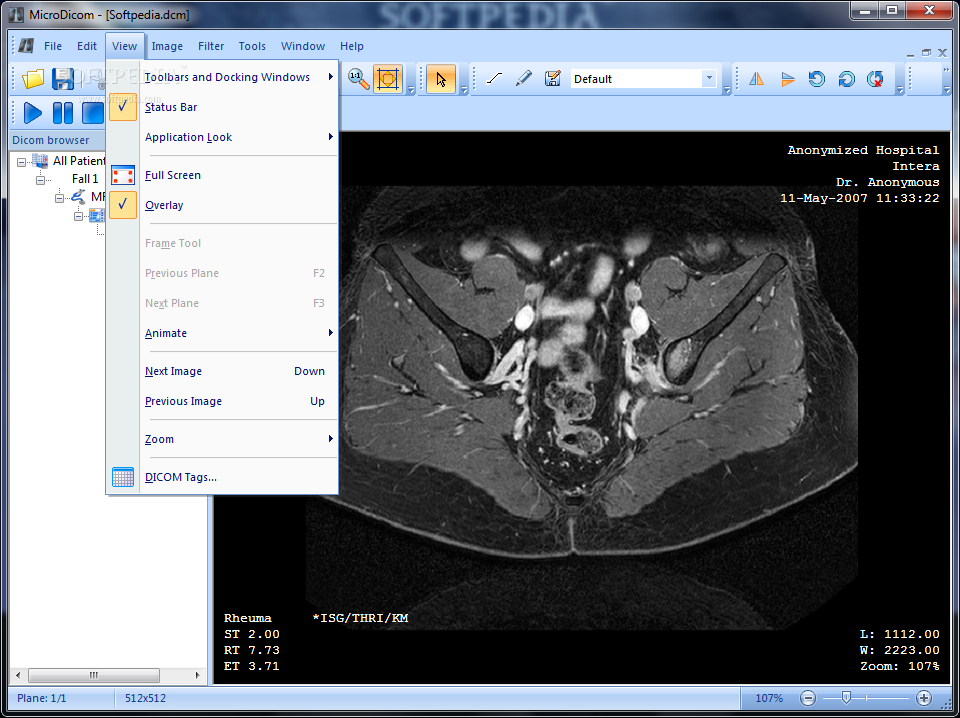Screen dimensions: 960x718
Task: Select the 1:1 actual size zoom icon
Action: 359,79
